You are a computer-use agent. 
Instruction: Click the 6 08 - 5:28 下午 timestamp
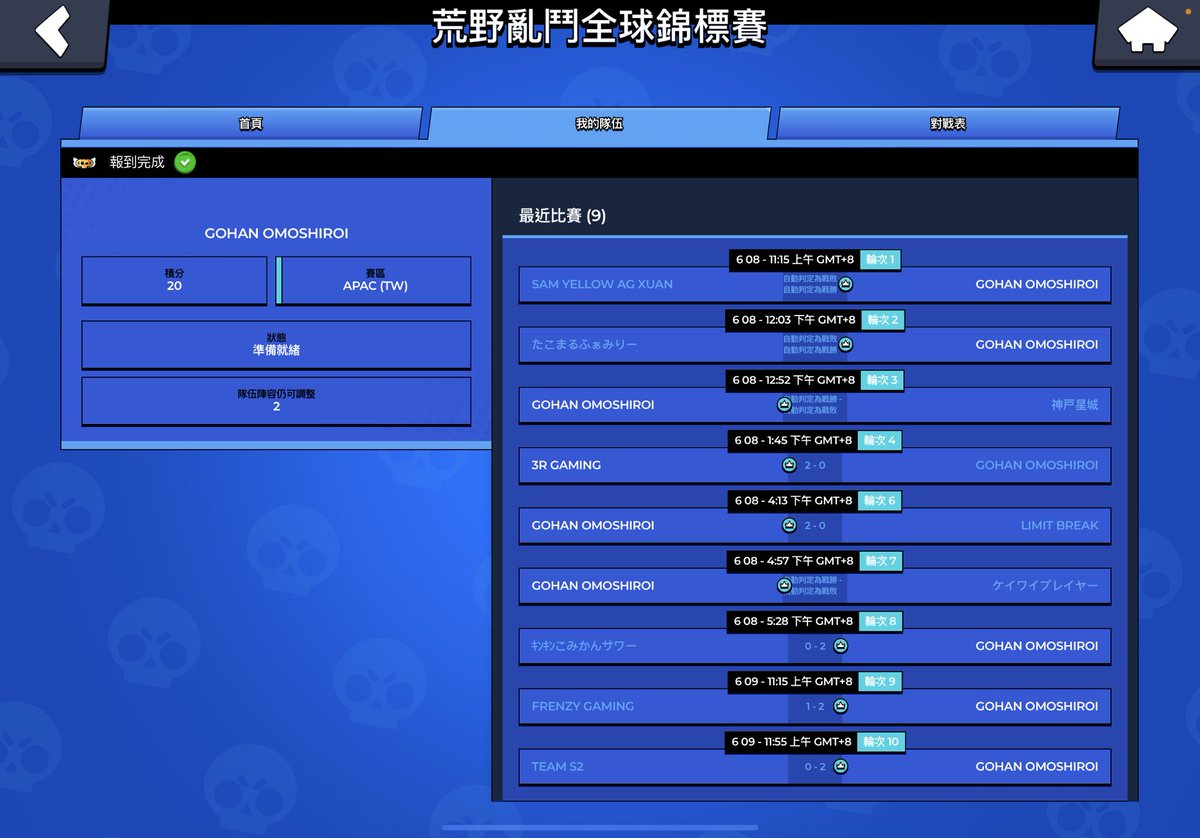[794, 621]
